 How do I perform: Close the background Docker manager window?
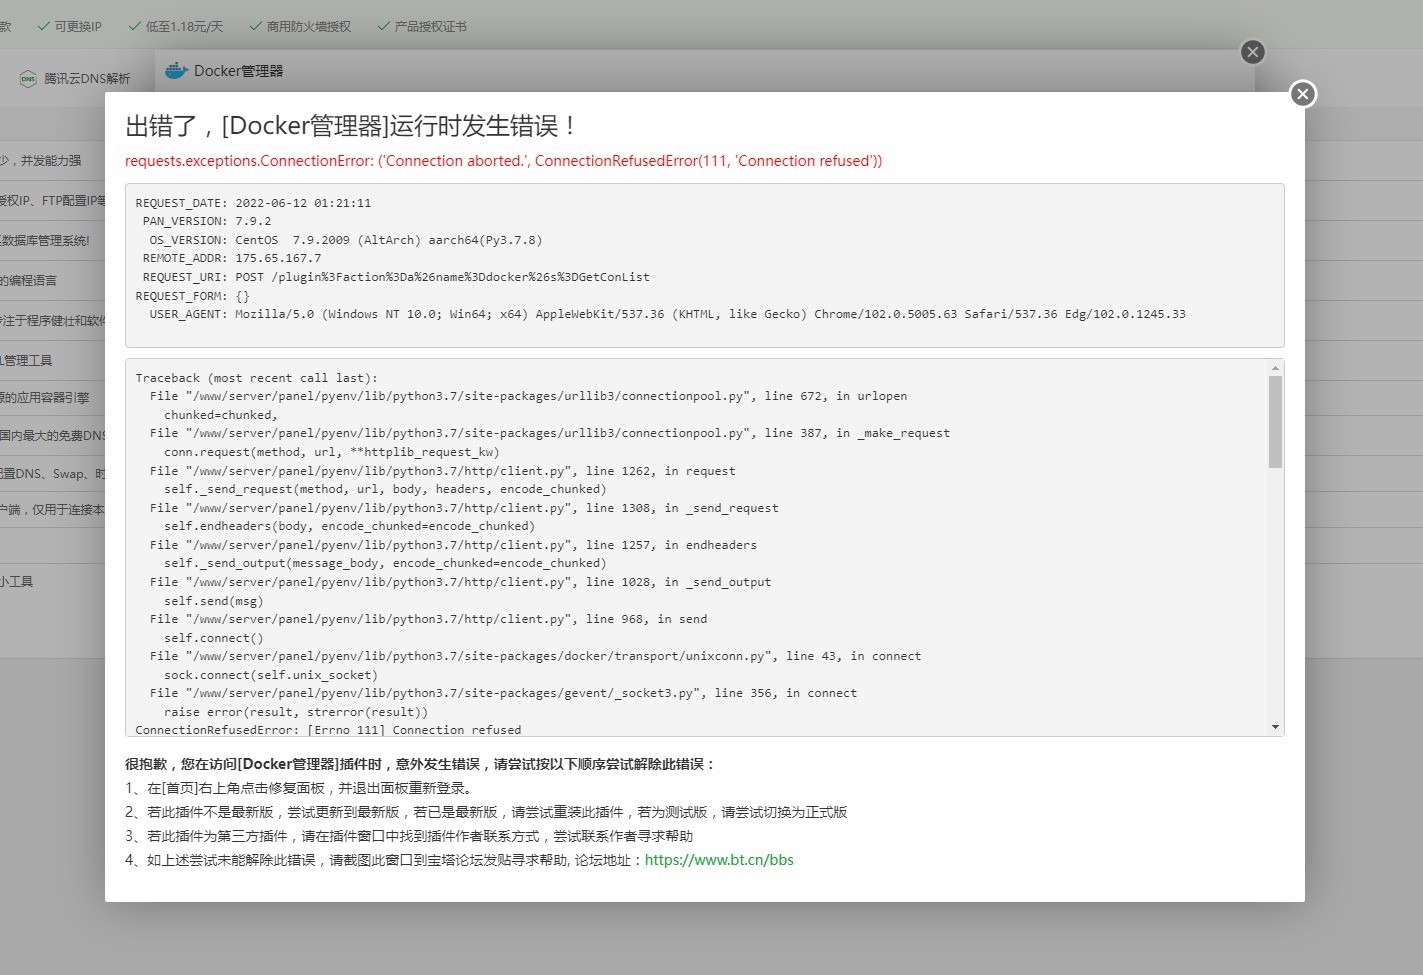pyautogui.click(x=1252, y=52)
